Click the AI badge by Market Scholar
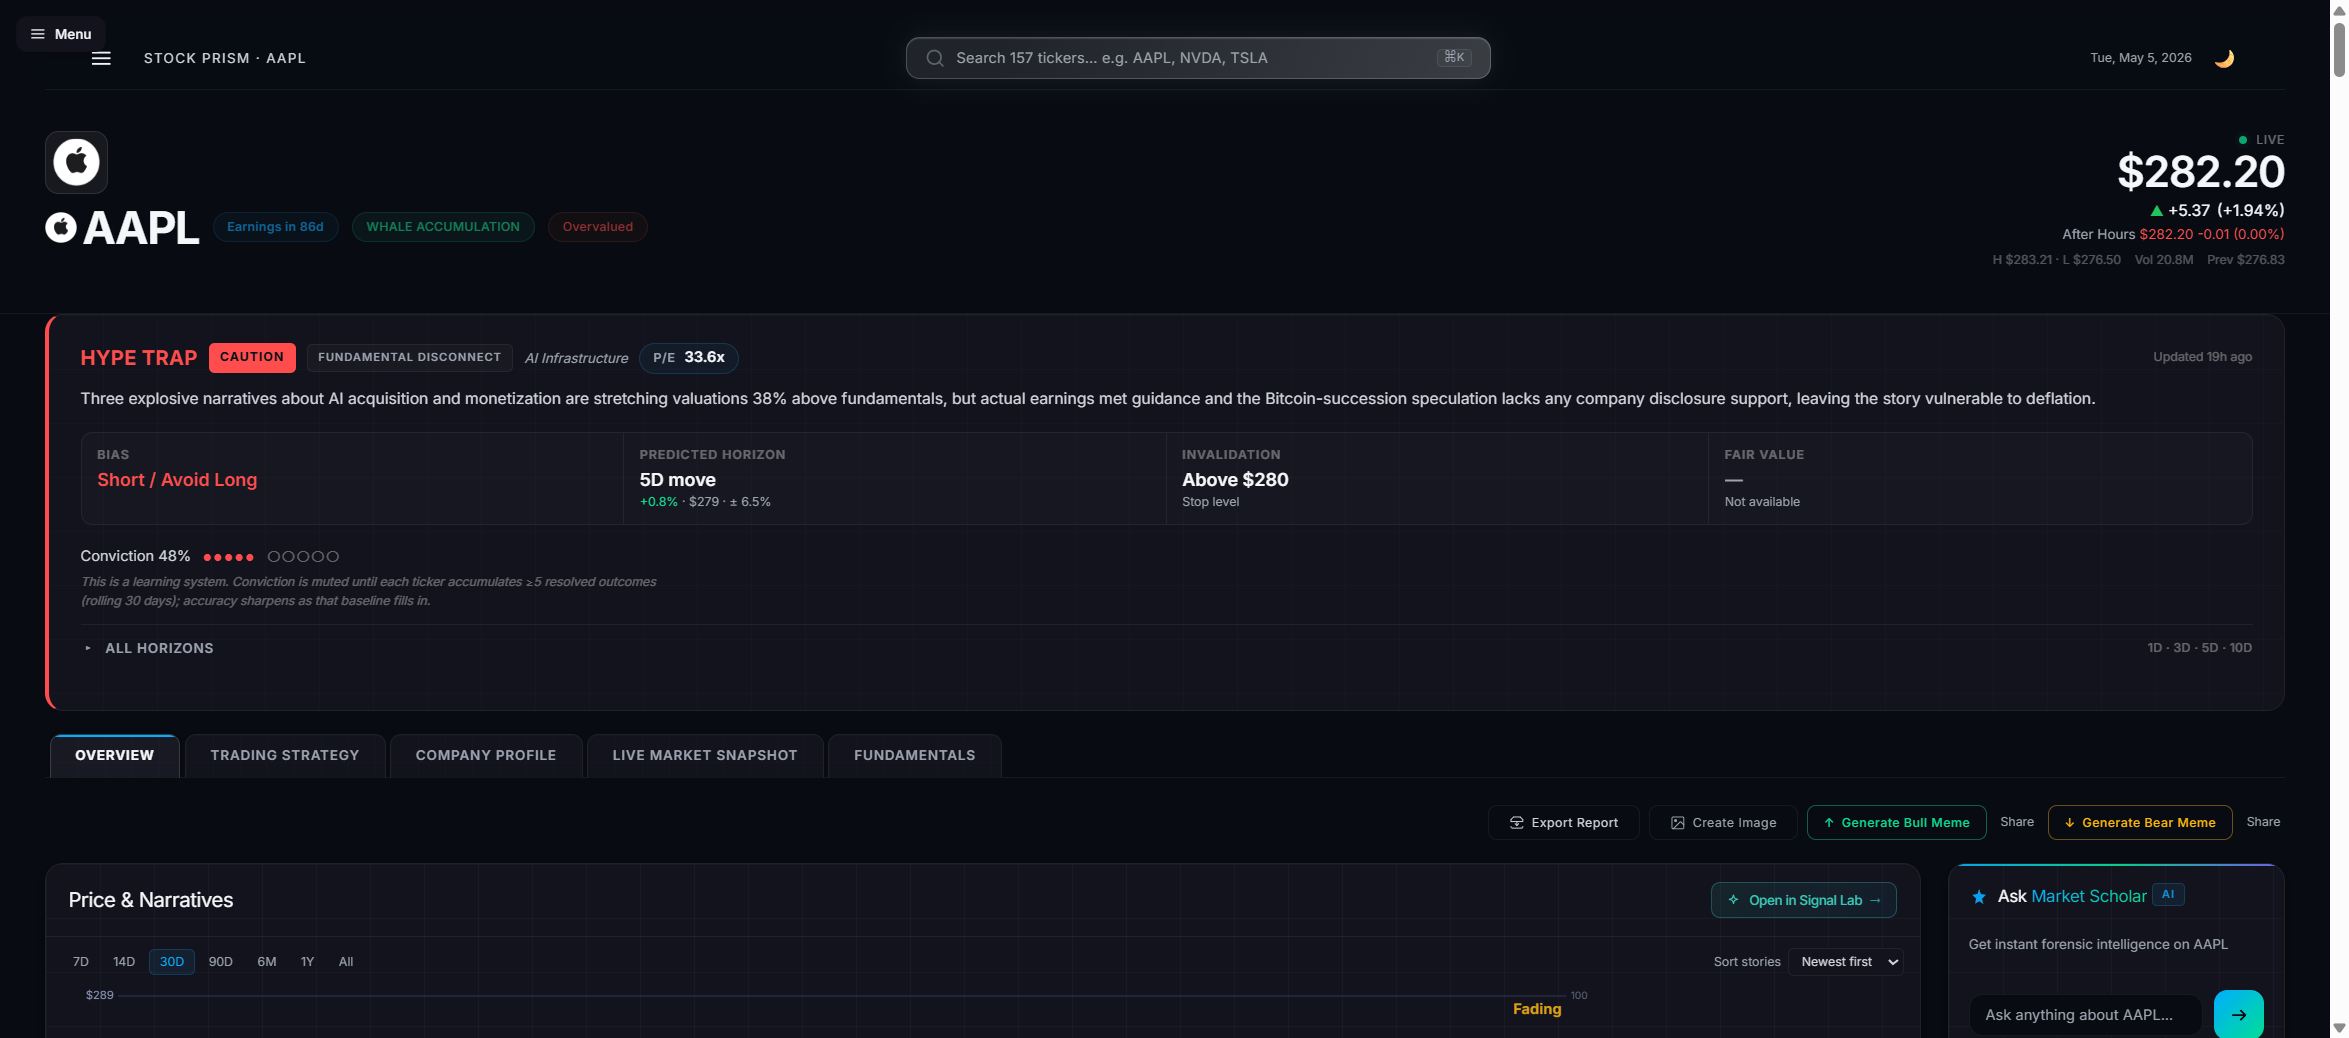This screenshot has width=2349, height=1038. point(2168,895)
